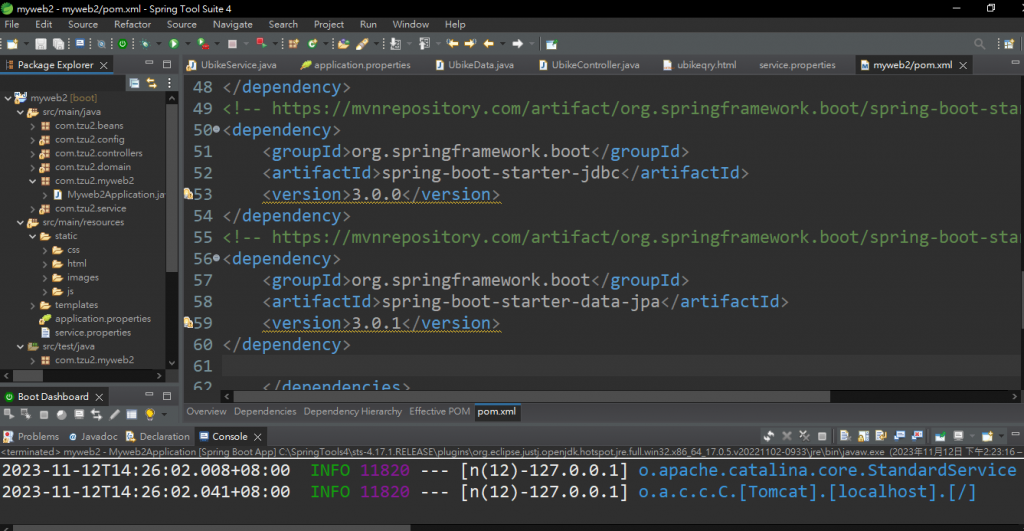Start debugging with the bug icon
The height and width of the screenshot is (531, 1024).
point(145,44)
